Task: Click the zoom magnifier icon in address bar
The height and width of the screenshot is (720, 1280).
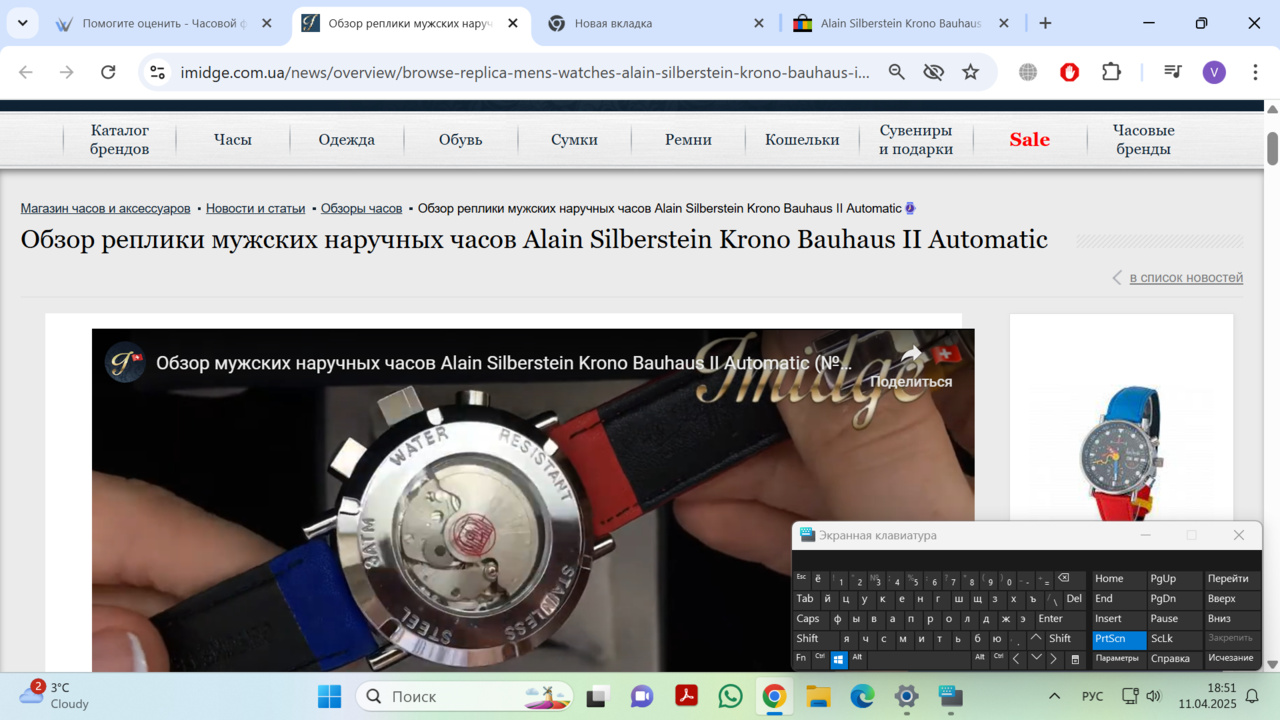Action: 897,72
